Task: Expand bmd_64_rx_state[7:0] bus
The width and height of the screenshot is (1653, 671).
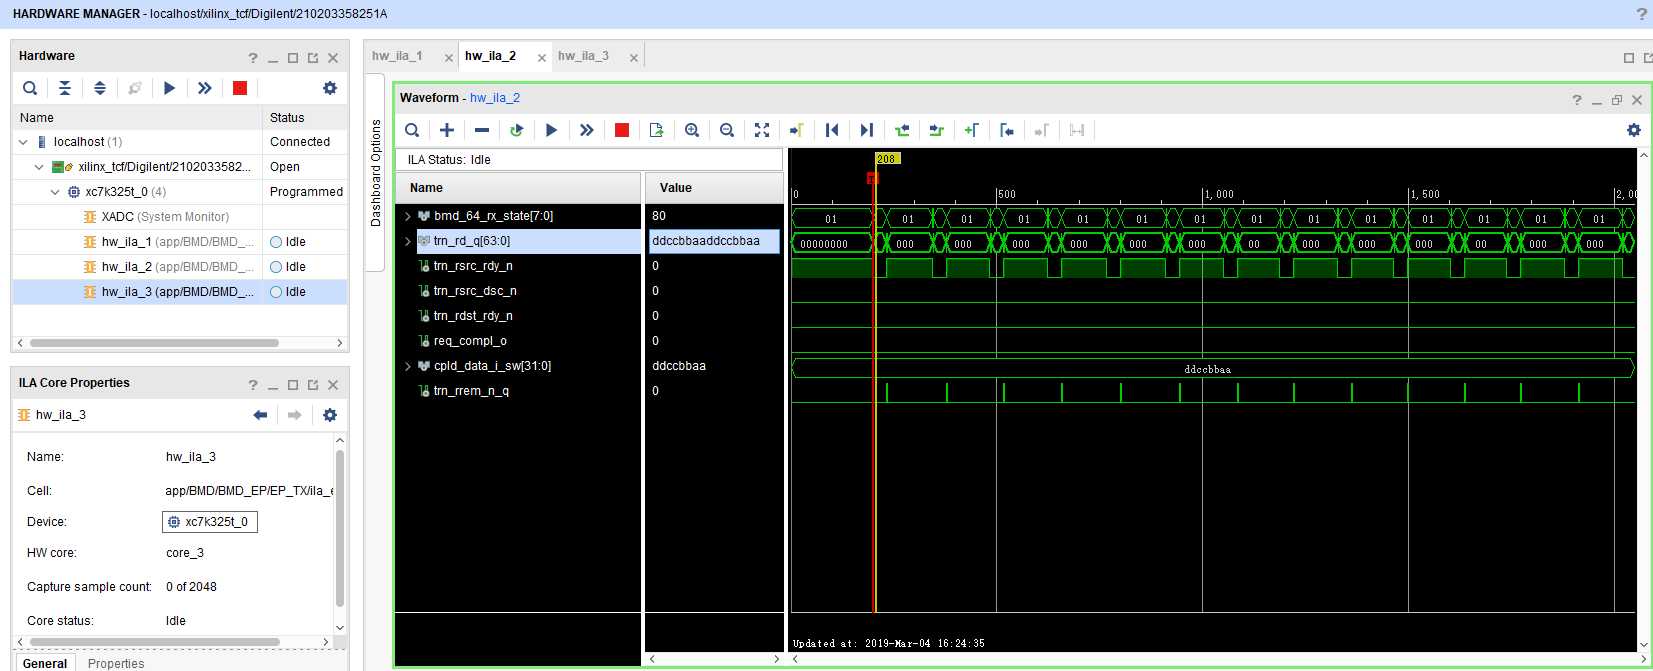Action: [408, 216]
